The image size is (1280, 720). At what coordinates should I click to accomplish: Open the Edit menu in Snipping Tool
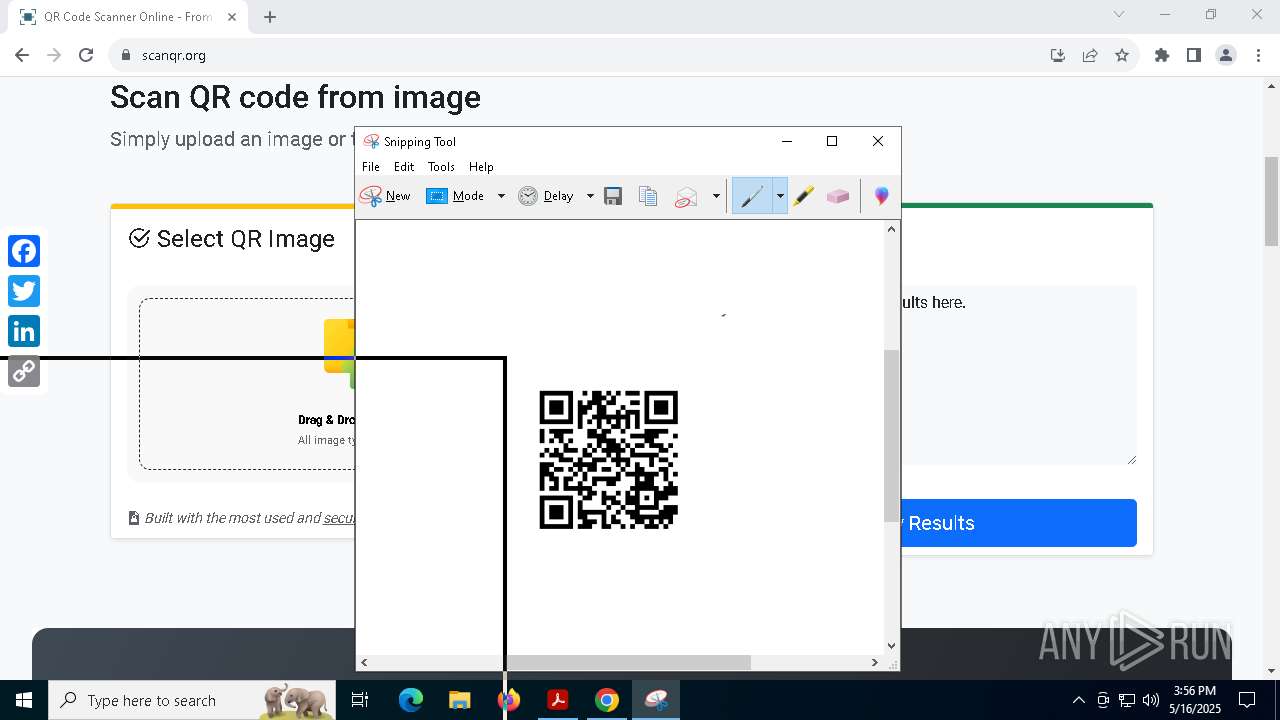[x=404, y=167]
